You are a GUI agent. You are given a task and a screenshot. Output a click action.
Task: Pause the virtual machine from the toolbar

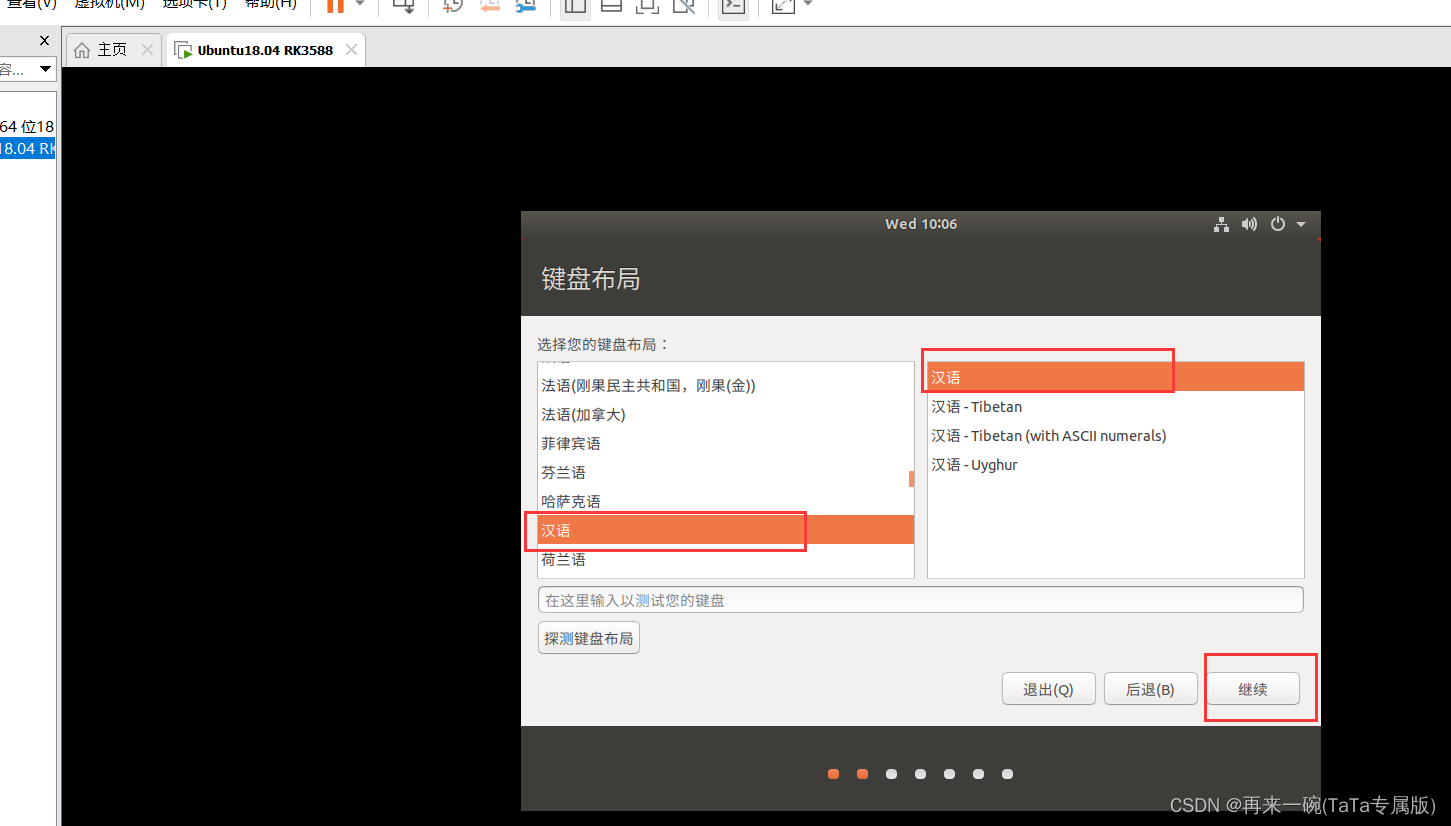pyautogui.click(x=335, y=6)
